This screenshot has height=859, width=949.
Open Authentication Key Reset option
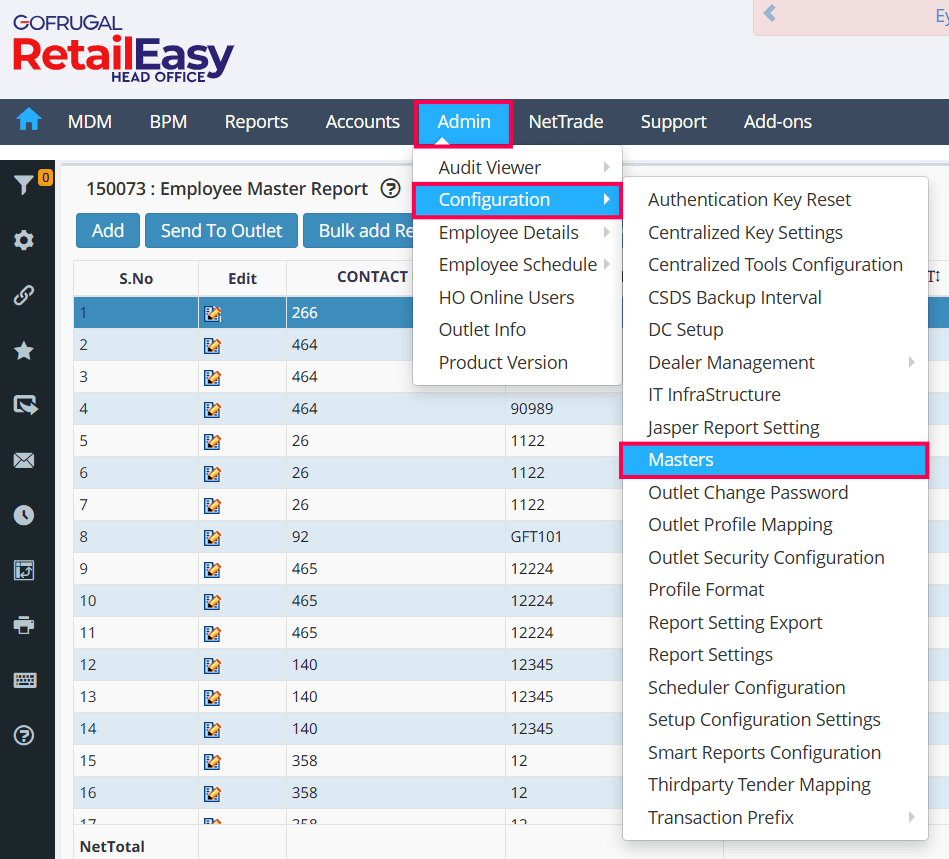coord(775,200)
